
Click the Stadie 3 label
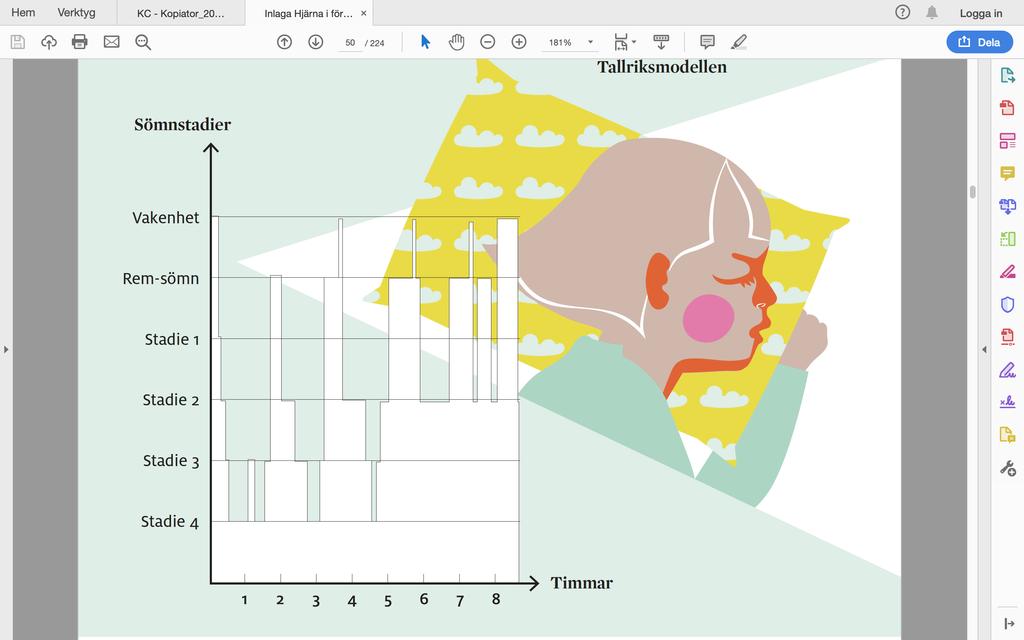[170, 460]
